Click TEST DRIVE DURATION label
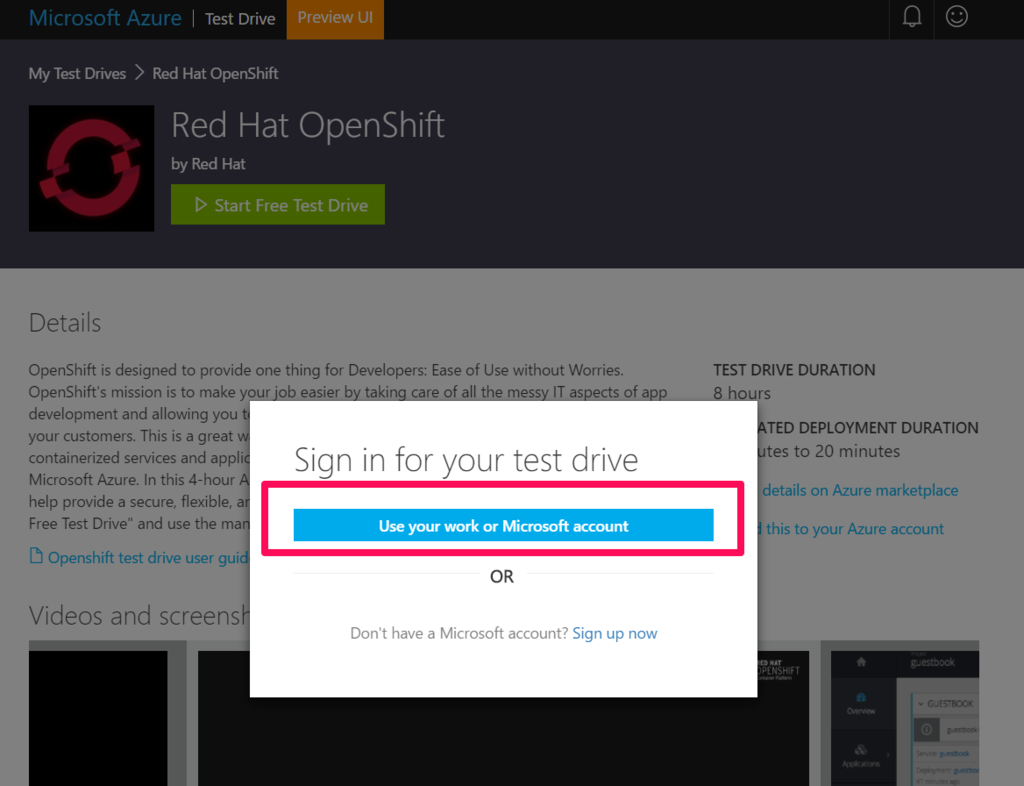This screenshot has width=1024, height=786. 794,370
